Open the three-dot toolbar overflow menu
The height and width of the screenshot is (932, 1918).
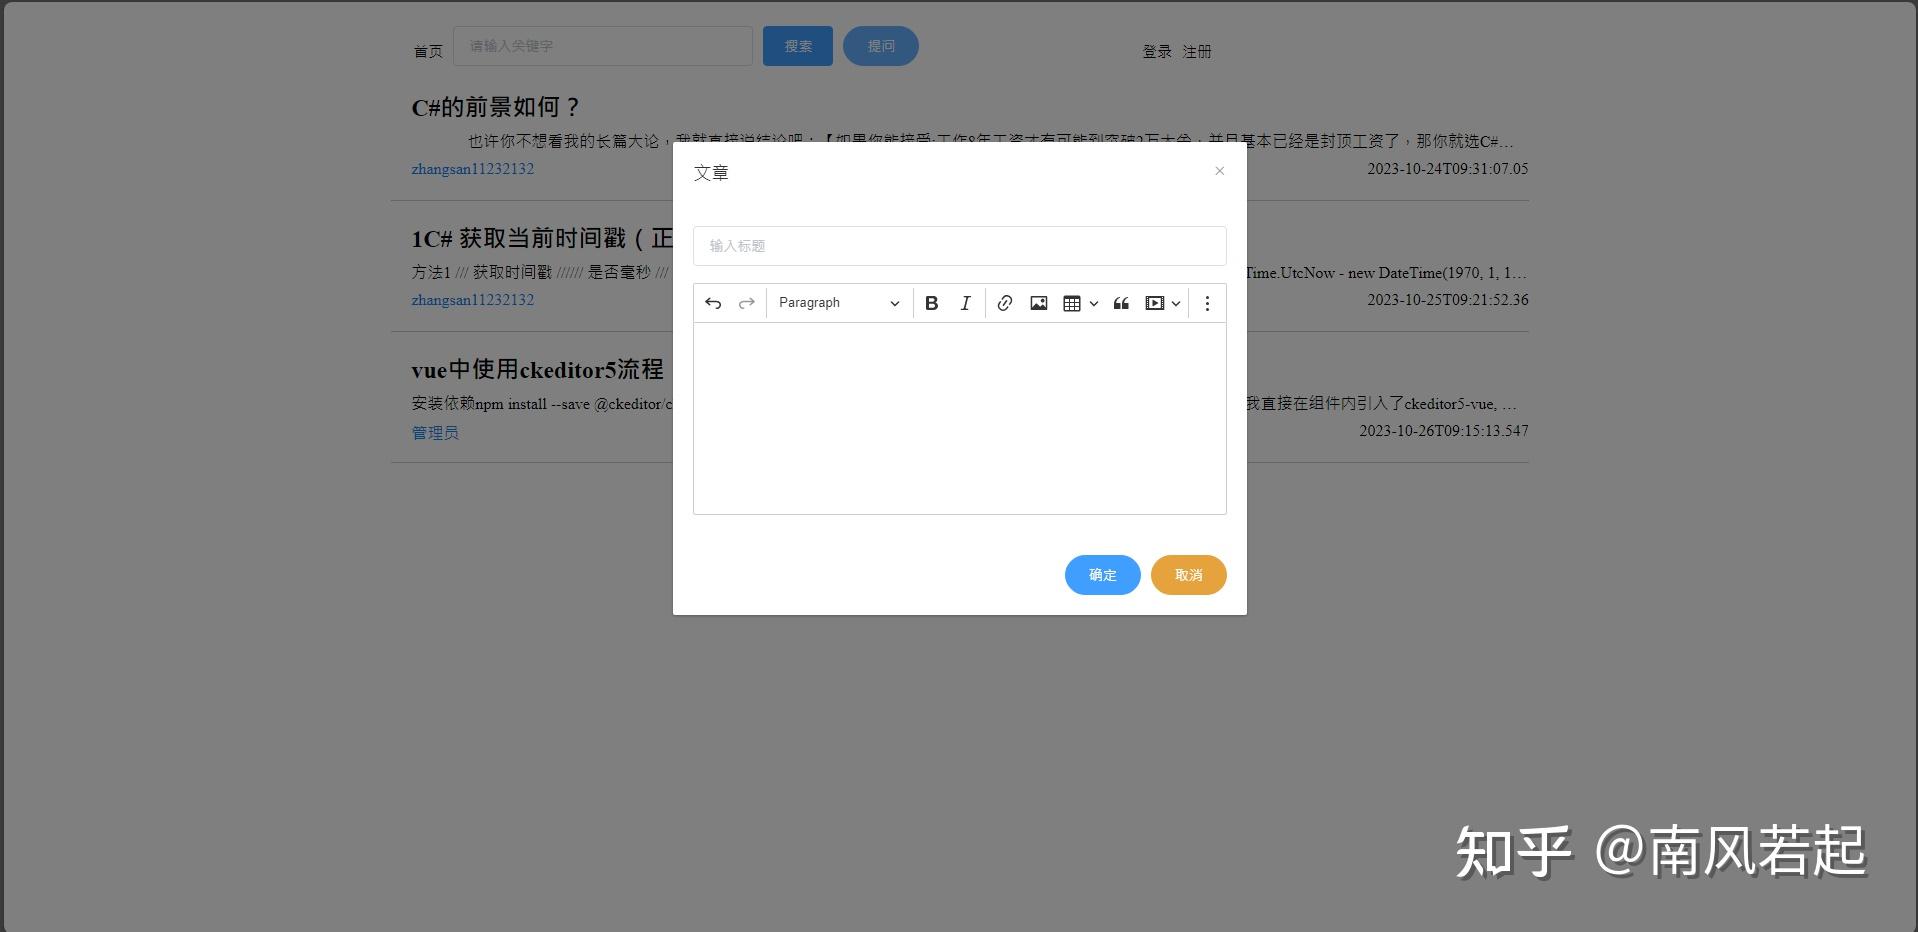(1207, 302)
